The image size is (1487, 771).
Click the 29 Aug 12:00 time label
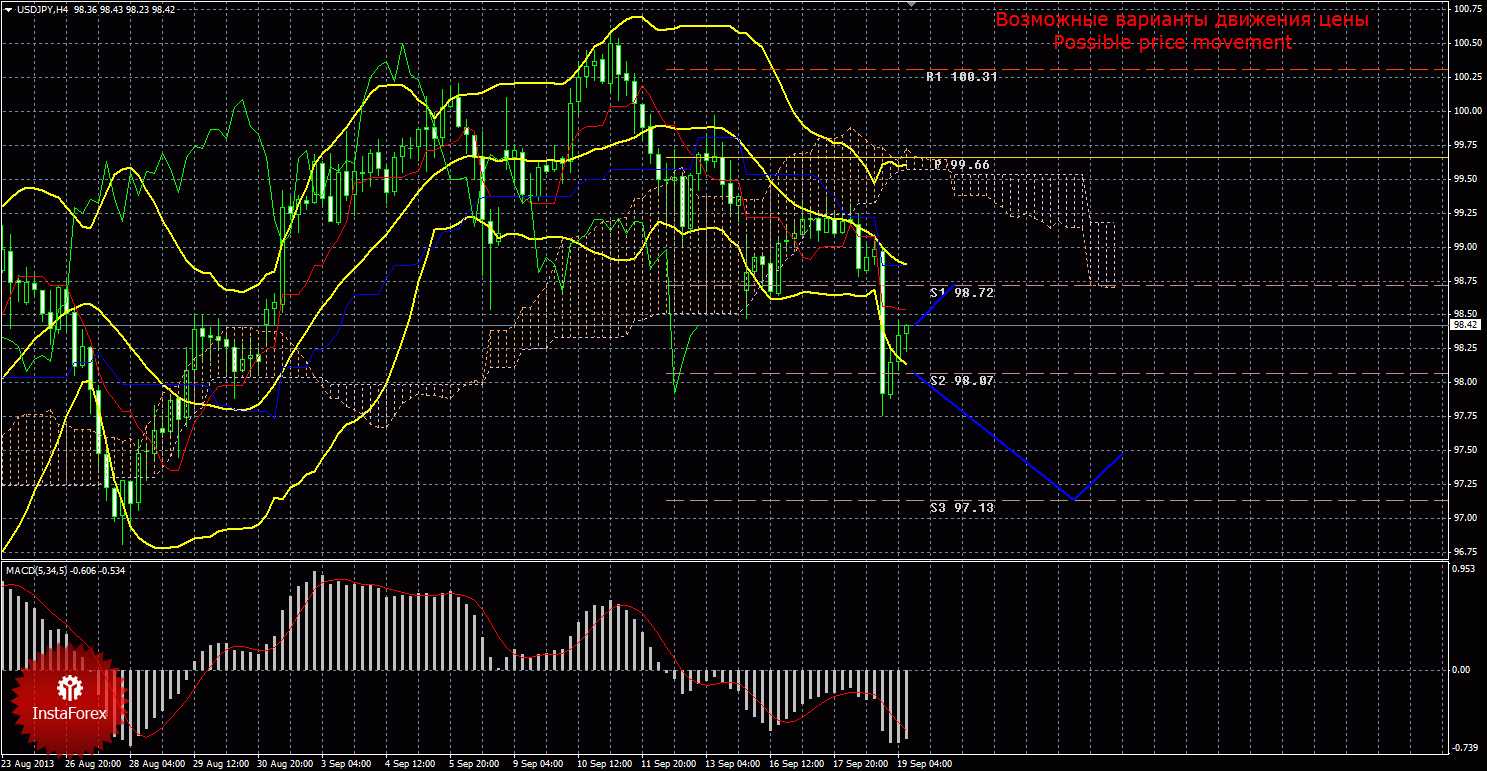221,763
